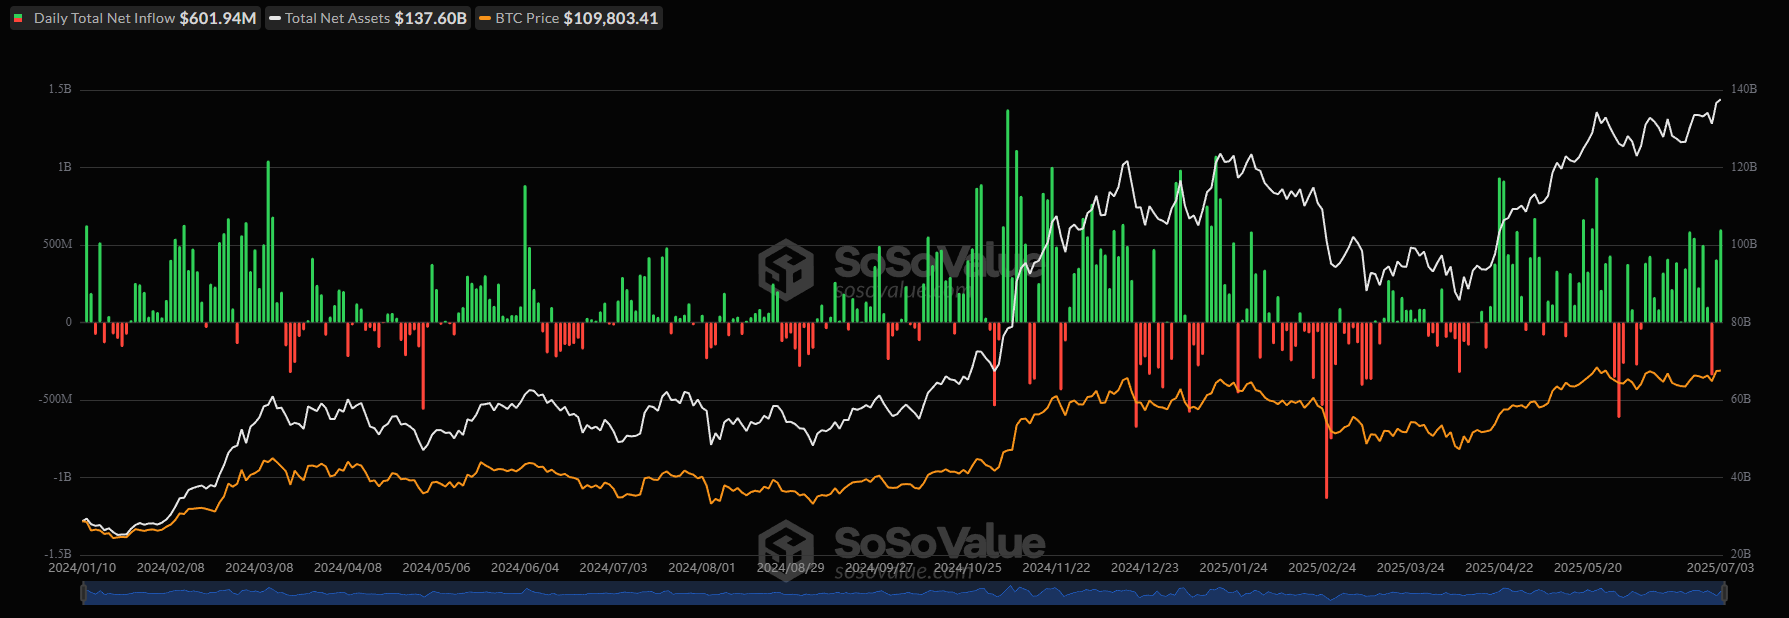Click the 2025/07/03 date label

coord(1720,567)
